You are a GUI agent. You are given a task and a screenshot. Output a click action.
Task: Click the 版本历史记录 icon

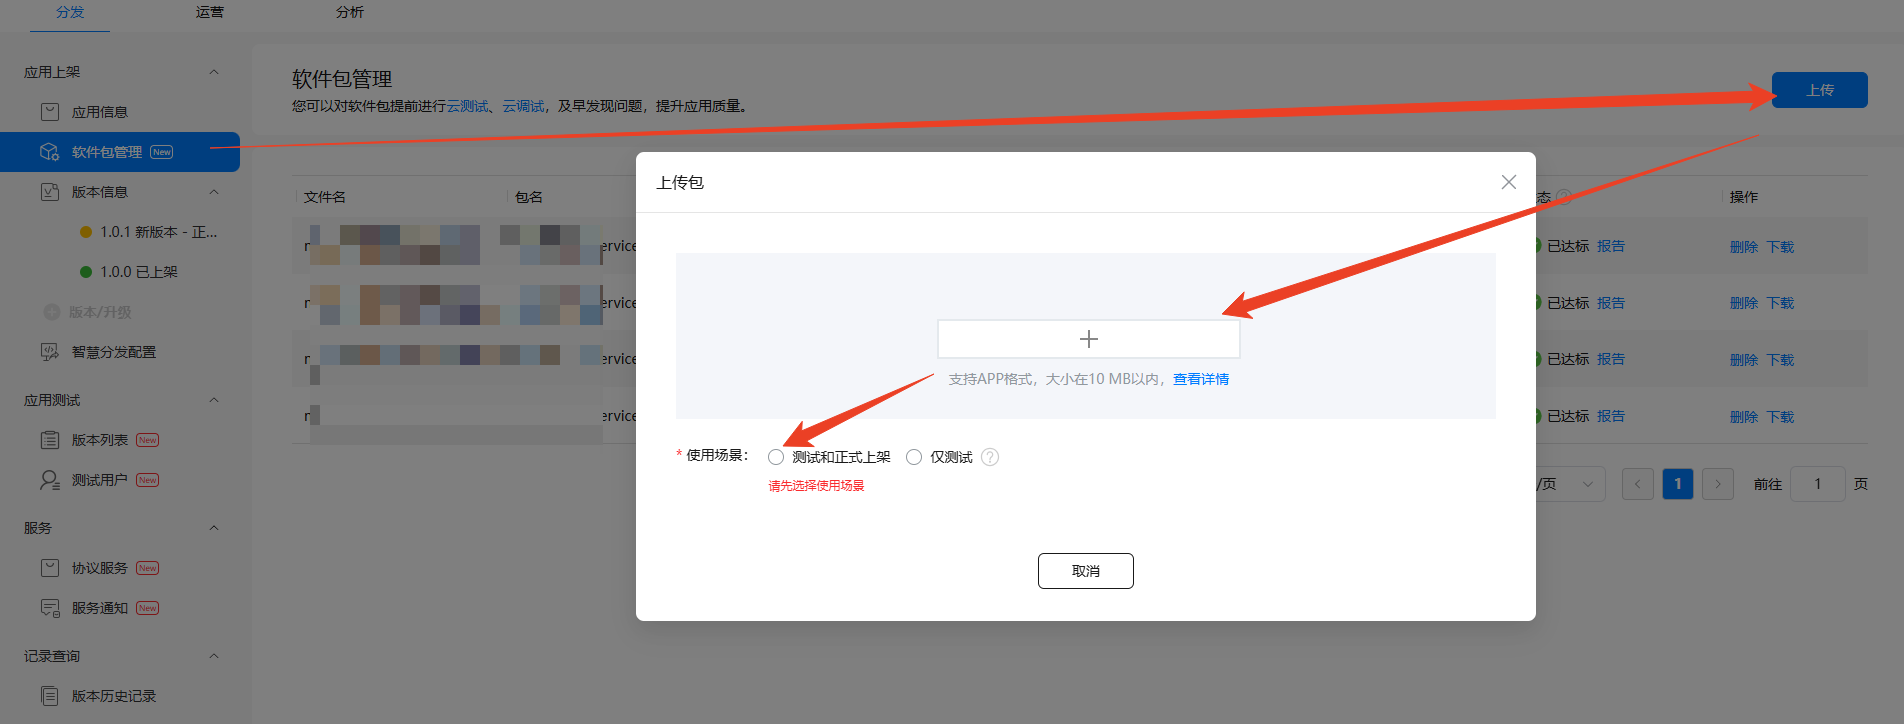(50, 696)
